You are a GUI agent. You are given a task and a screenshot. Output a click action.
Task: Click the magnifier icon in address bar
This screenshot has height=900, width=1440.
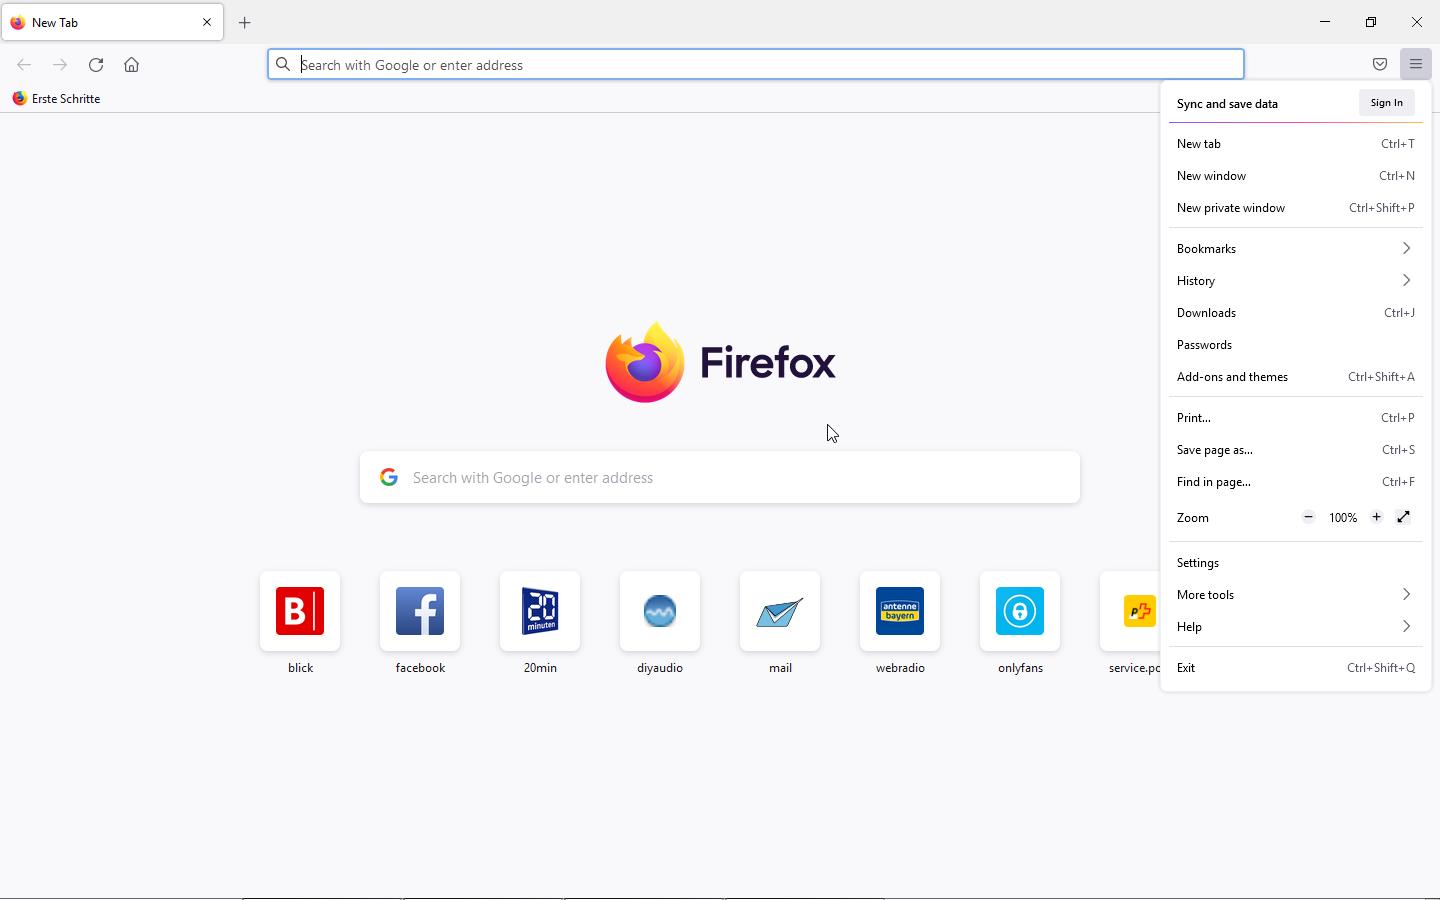click(x=283, y=65)
